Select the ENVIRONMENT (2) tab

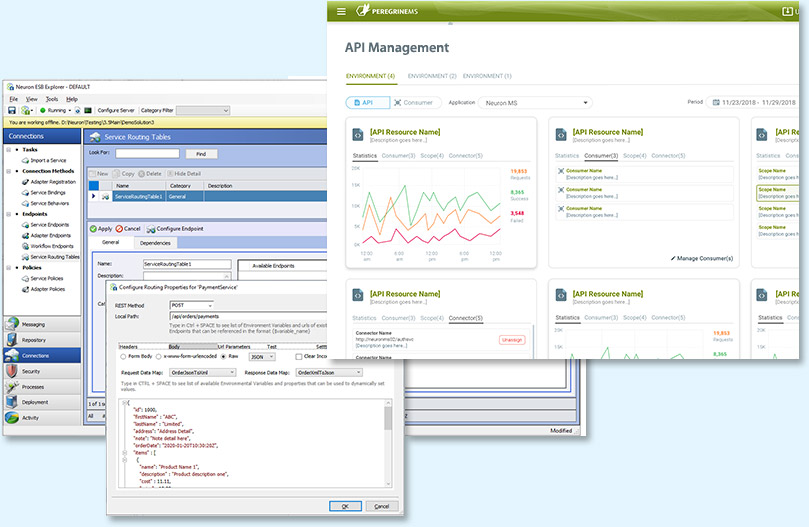coord(432,76)
